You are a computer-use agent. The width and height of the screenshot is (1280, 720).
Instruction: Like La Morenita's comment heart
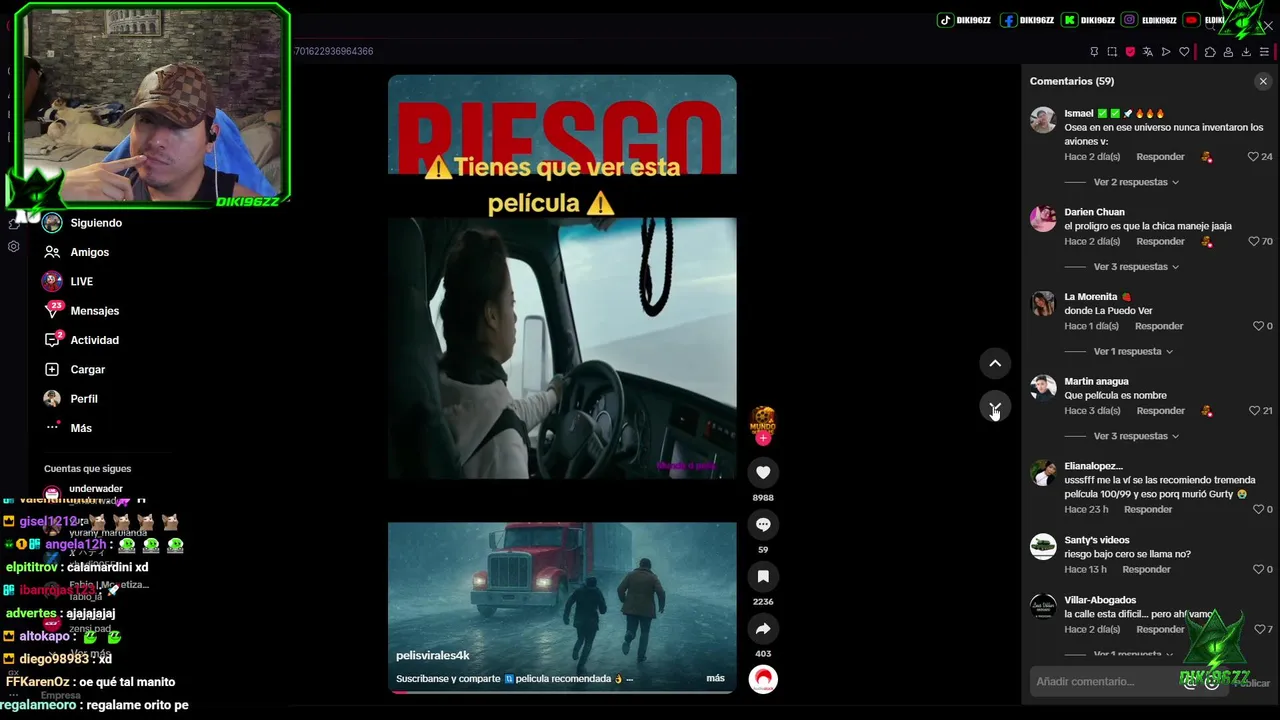1258,326
